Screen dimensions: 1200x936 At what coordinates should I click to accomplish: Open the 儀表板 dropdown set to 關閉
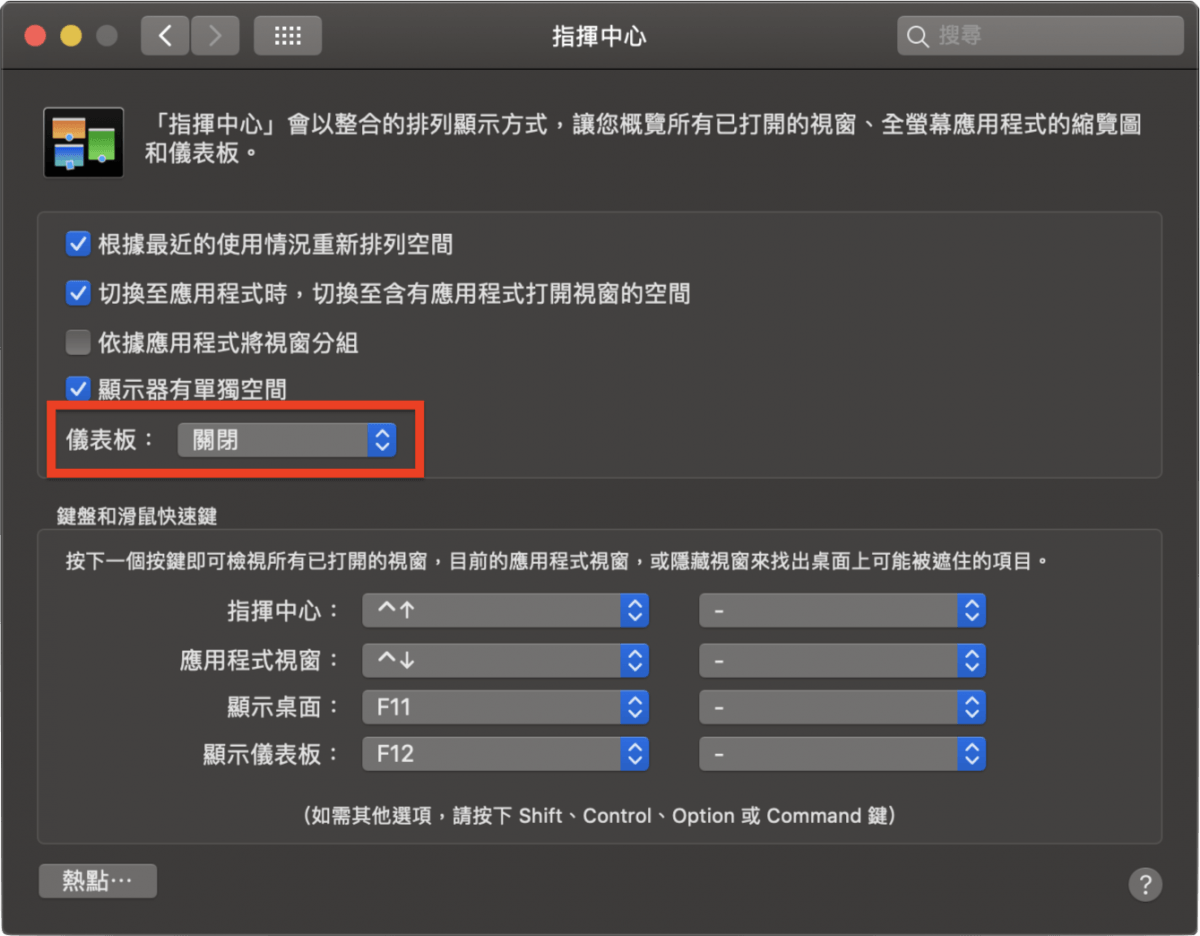(x=287, y=440)
